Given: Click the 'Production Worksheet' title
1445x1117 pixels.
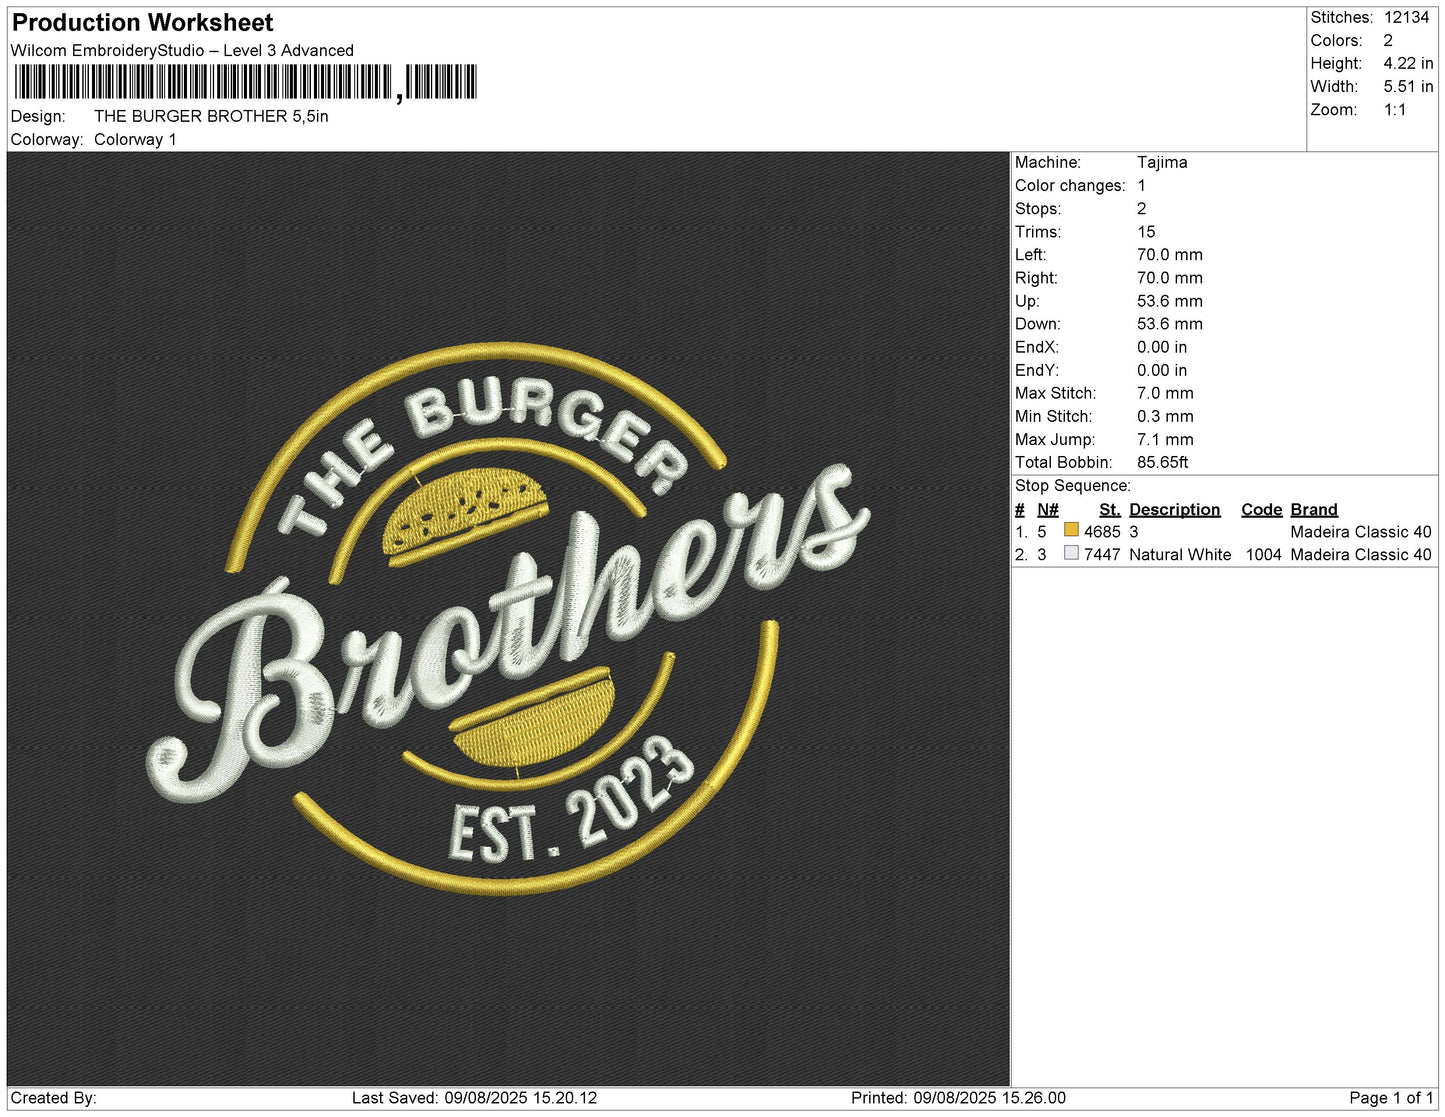Looking at the screenshot, I should pos(142,22).
